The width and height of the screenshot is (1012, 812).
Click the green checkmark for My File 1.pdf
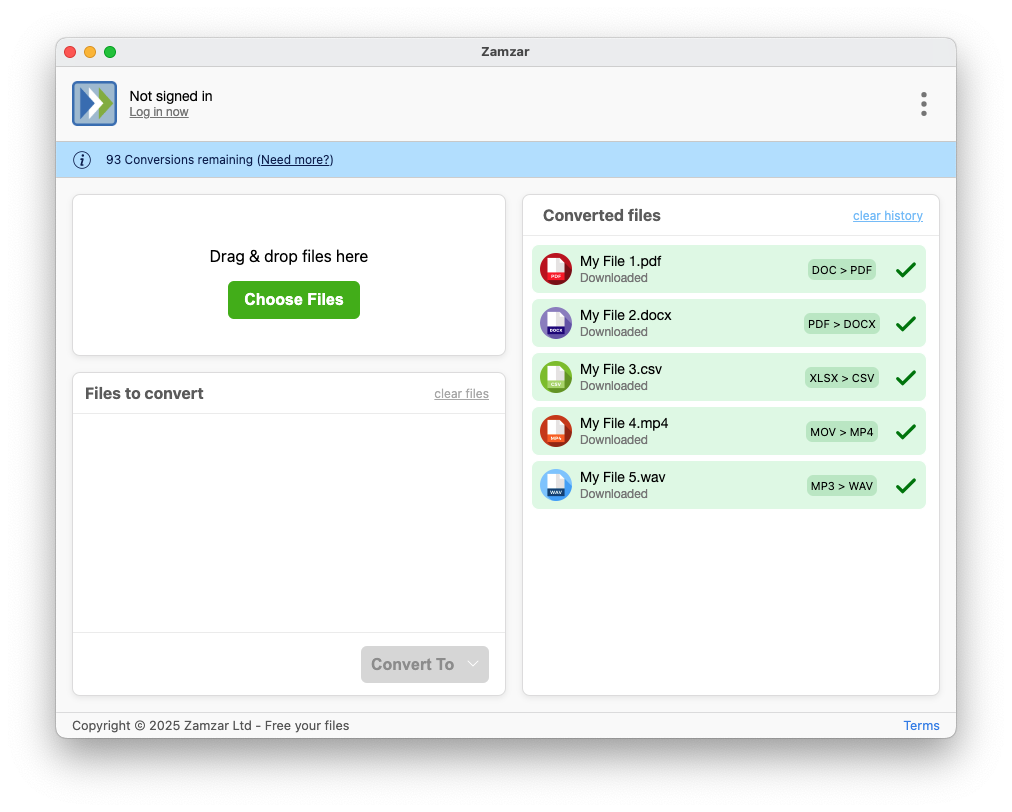tap(906, 269)
